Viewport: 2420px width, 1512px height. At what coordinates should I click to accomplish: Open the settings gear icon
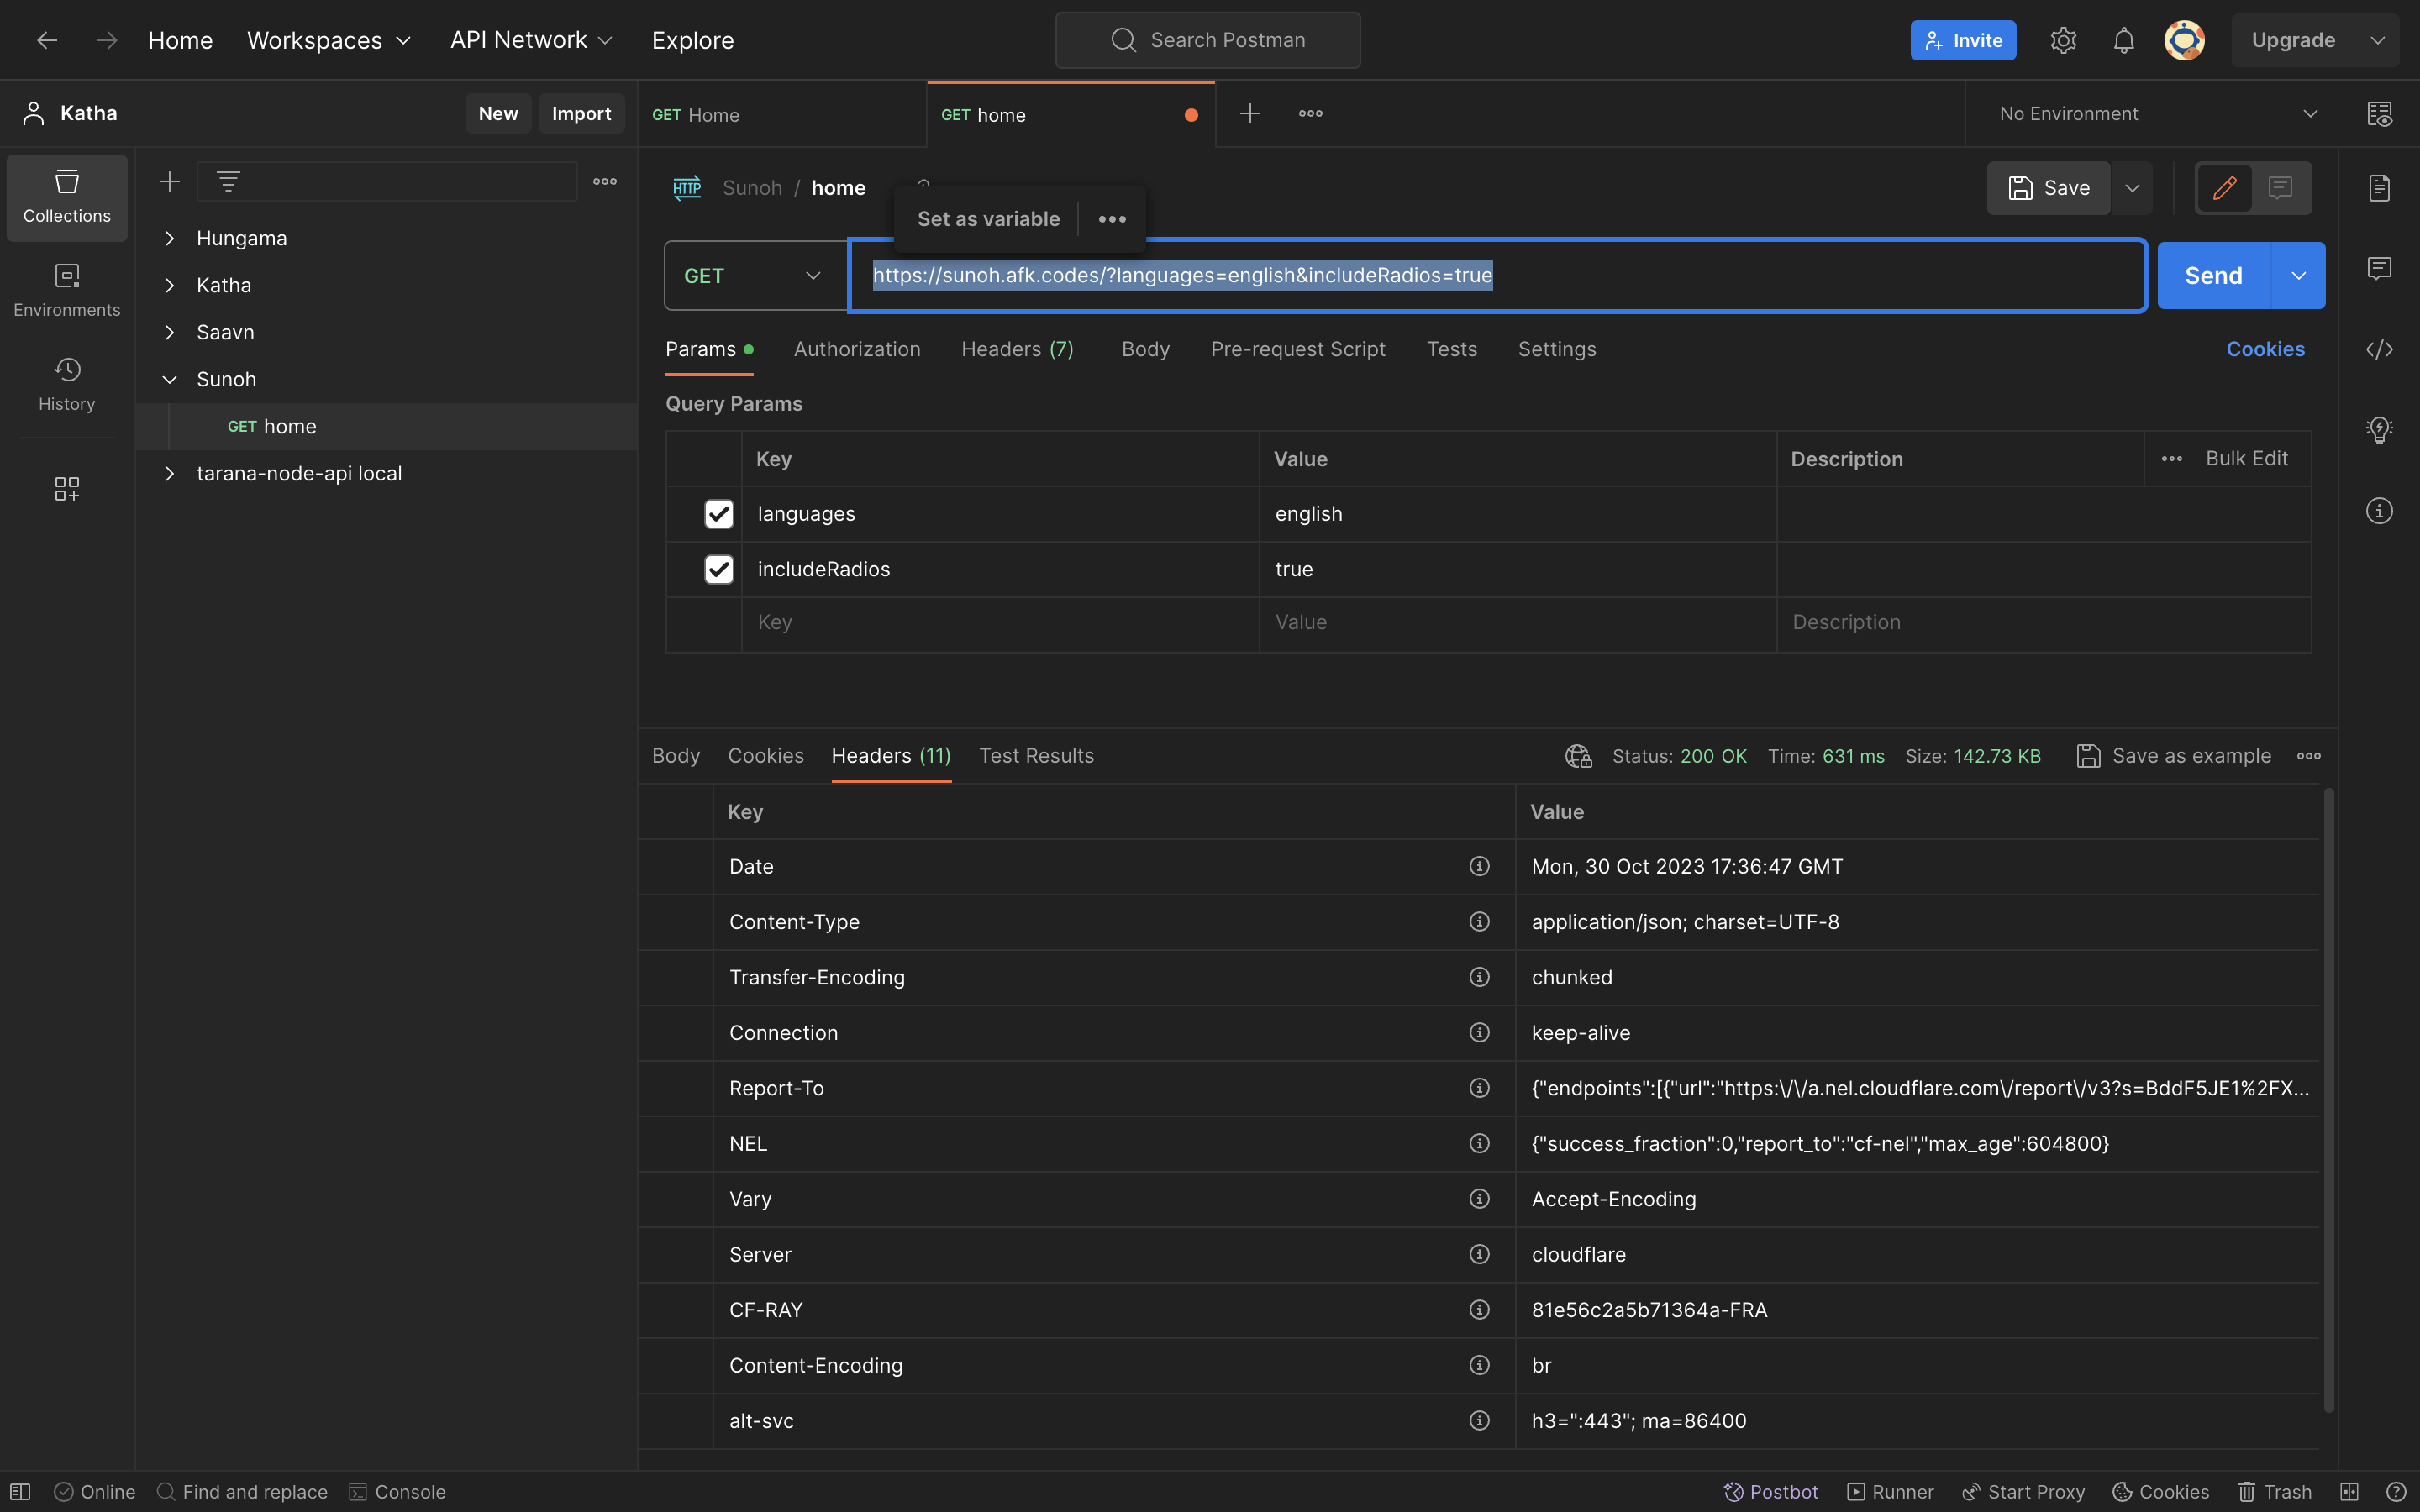[2063, 40]
